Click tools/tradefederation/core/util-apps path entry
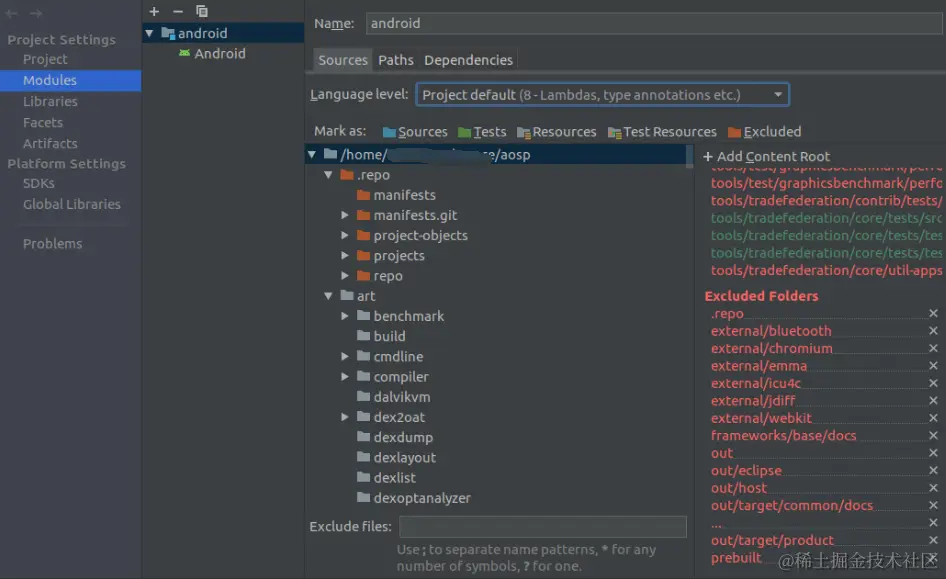The width and height of the screenshot is (946, 579). click(x=826, y=270)
